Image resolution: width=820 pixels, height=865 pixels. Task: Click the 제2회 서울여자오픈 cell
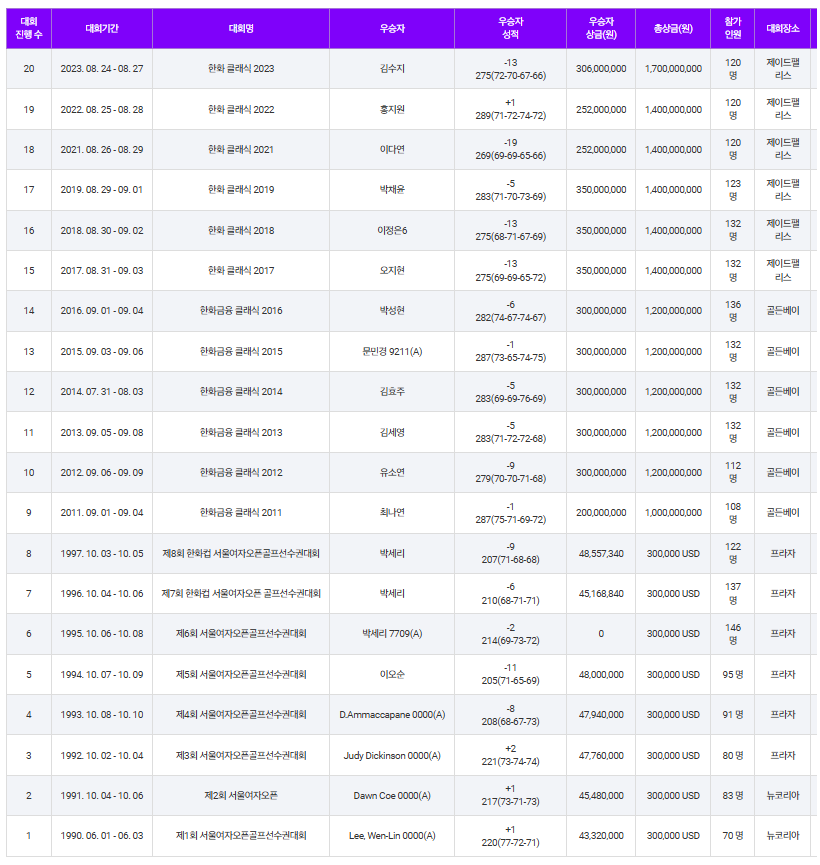[241, 795]
